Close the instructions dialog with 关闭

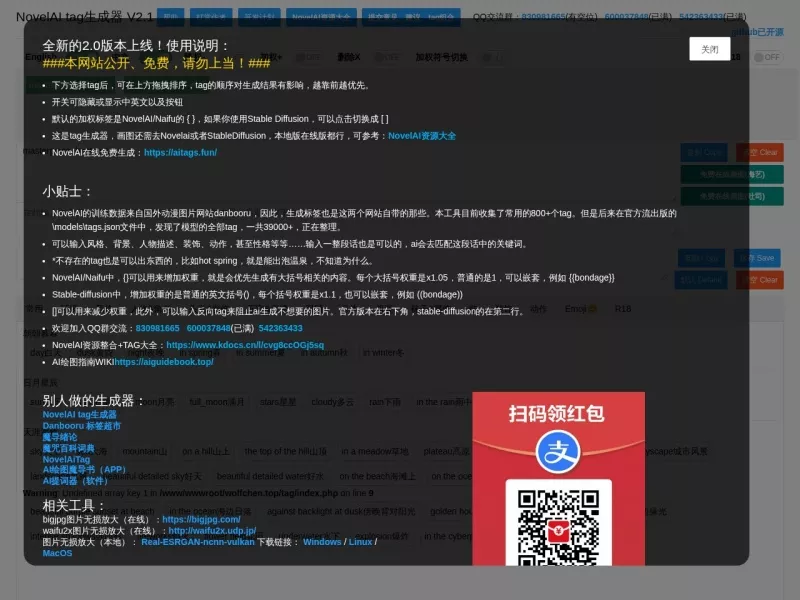coord(709,49)
